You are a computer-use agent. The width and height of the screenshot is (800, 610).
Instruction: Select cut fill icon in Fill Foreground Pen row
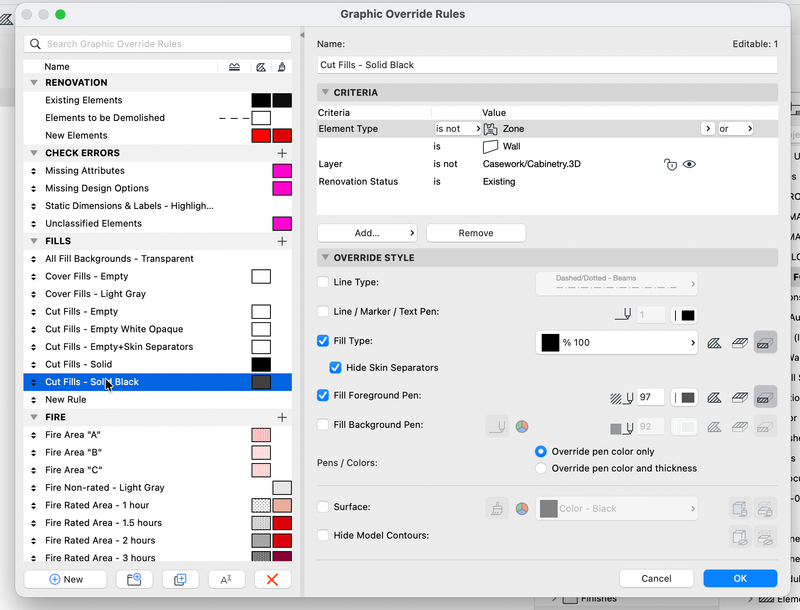coord(765,397)
